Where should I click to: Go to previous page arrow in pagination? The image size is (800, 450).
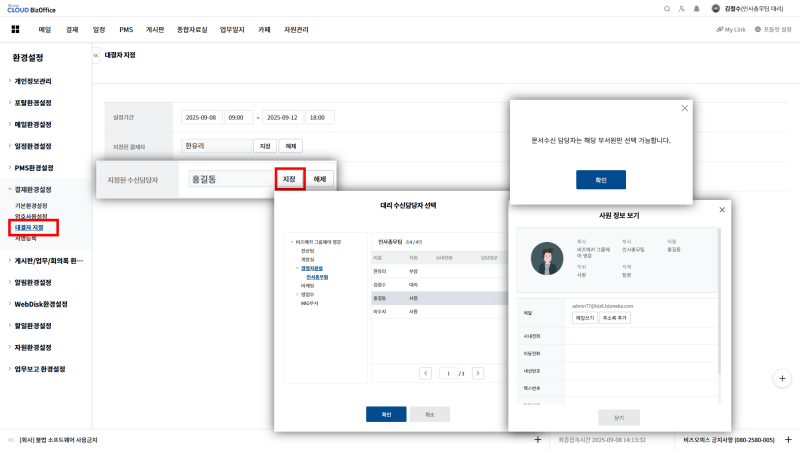point(425,372)
